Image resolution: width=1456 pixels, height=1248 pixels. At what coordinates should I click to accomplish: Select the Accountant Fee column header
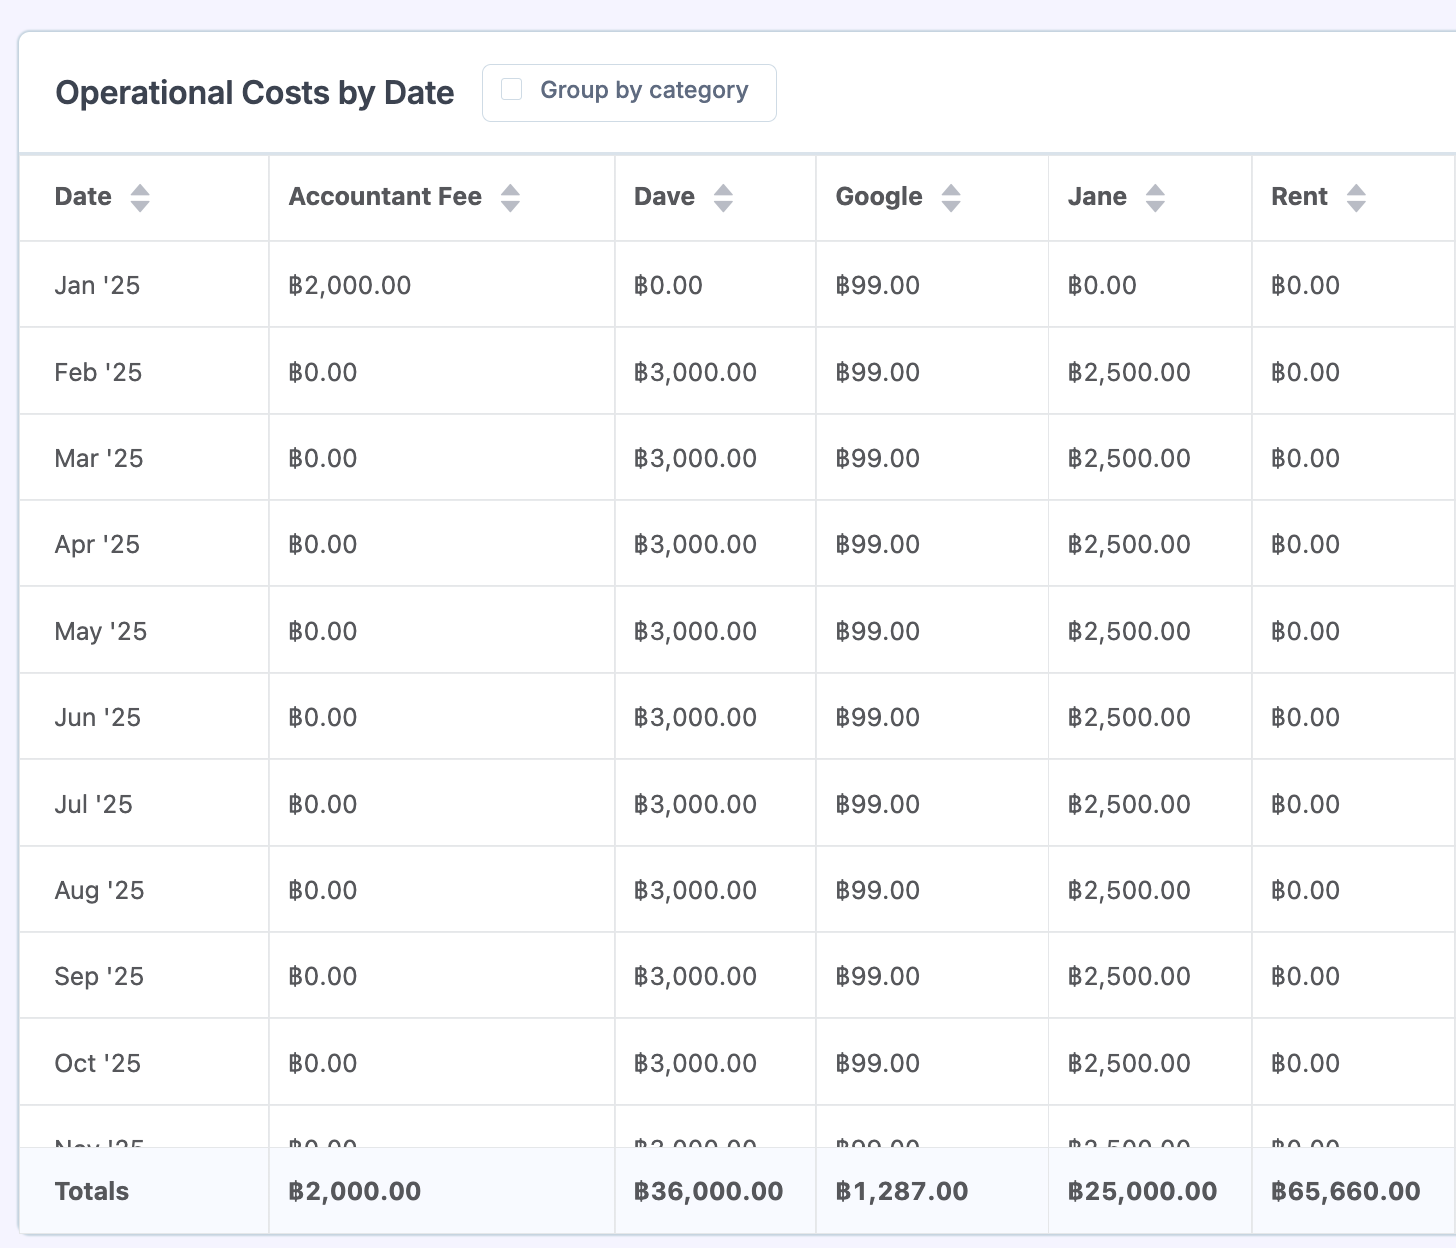tap(385, 197)
